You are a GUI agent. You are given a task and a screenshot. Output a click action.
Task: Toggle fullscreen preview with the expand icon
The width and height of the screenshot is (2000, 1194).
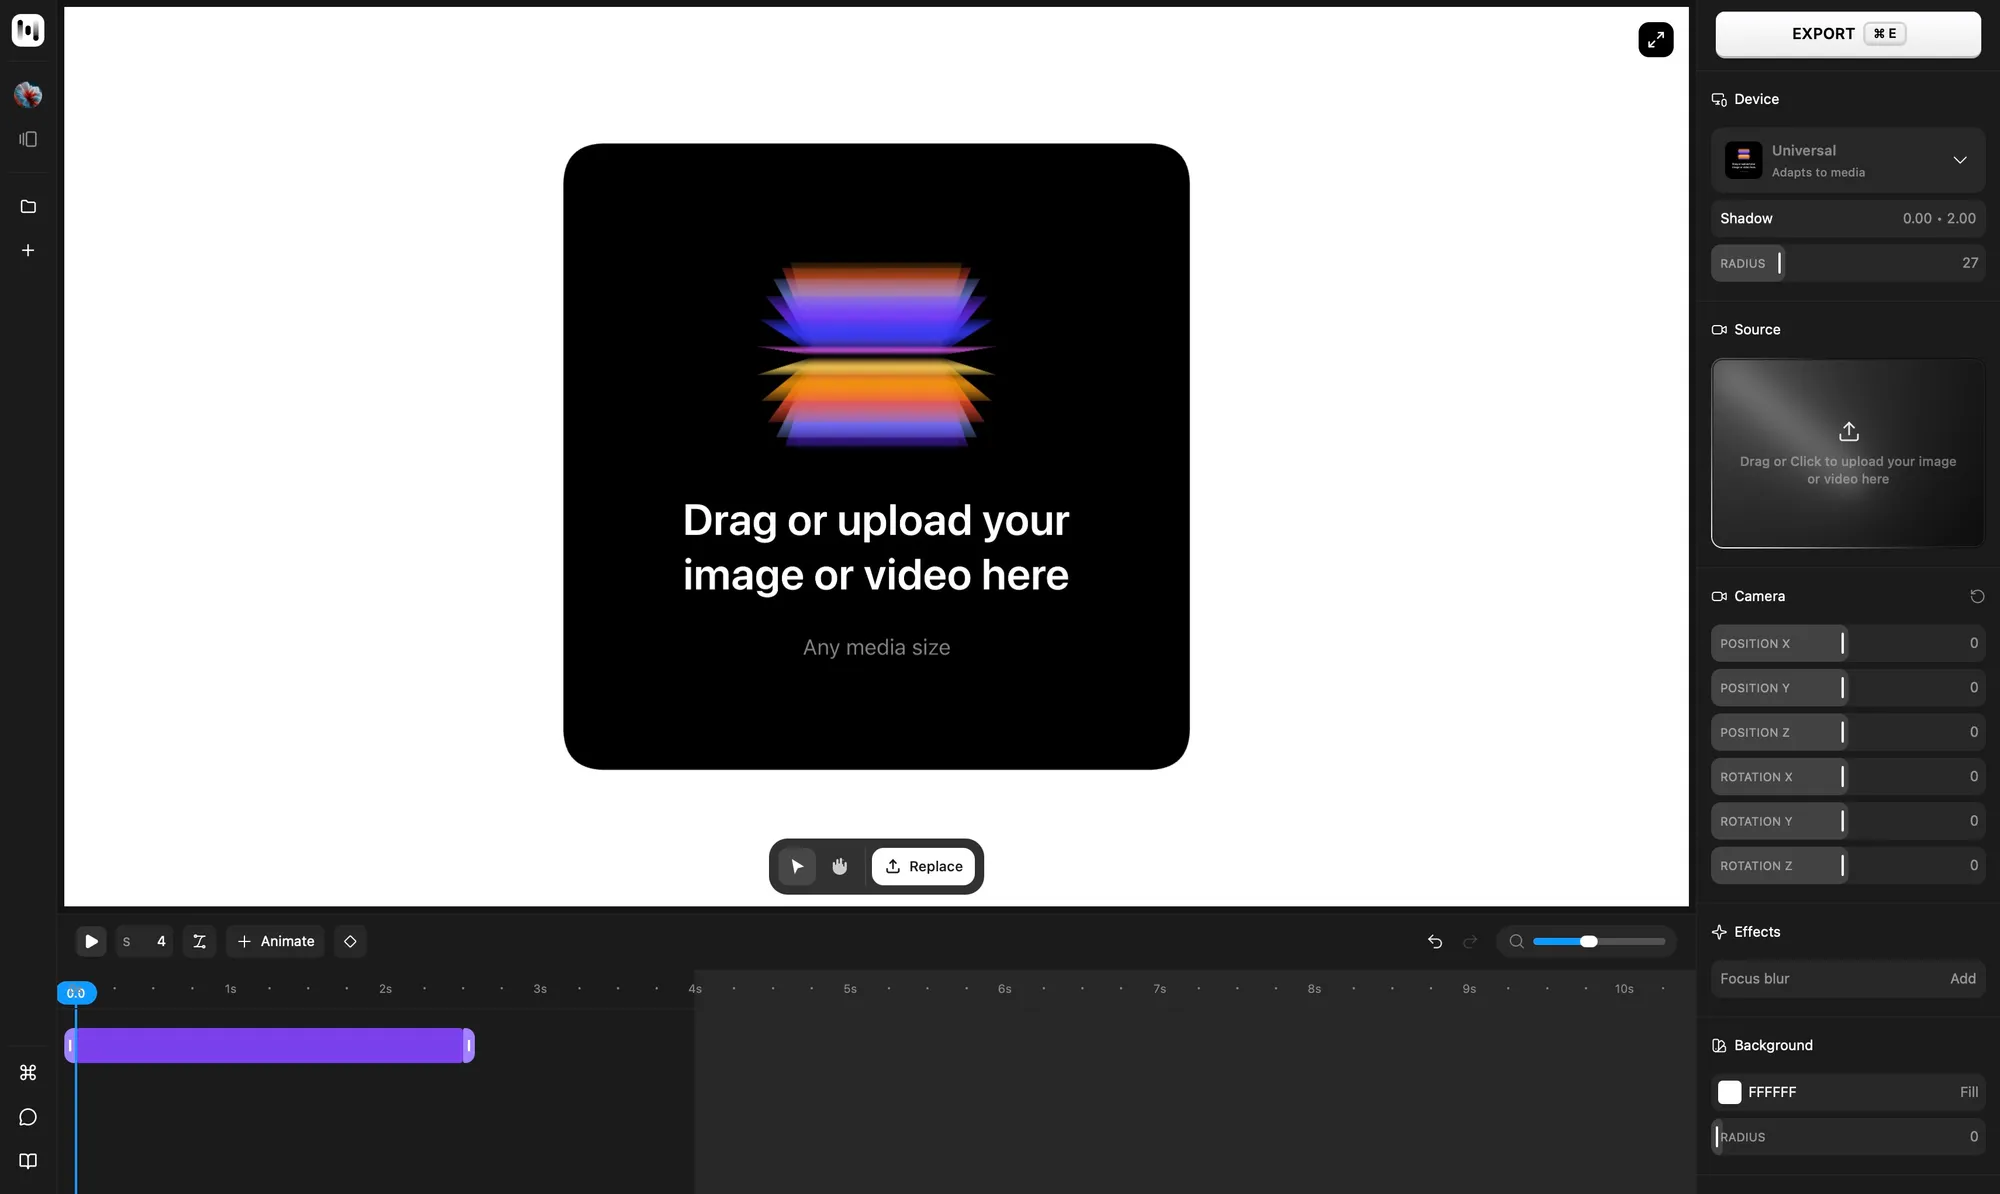tap(1655, 40)
